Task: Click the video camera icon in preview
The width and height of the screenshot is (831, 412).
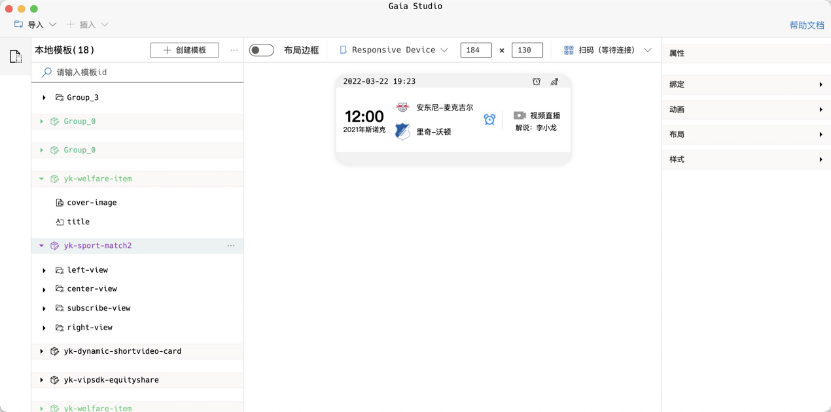Action: point(519,115)
